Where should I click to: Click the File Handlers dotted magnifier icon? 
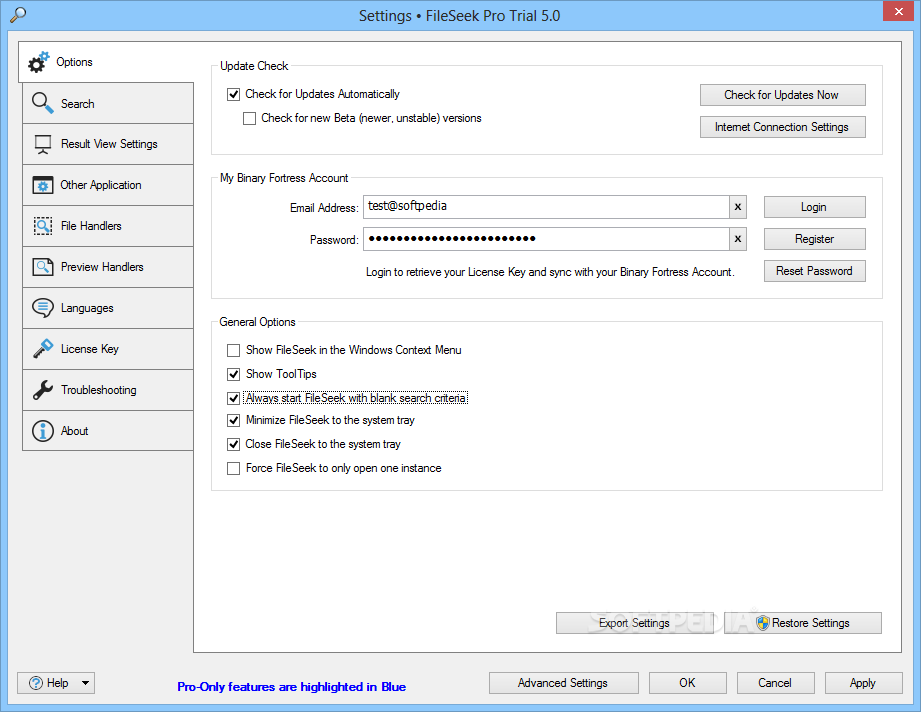tap(42, 226)
